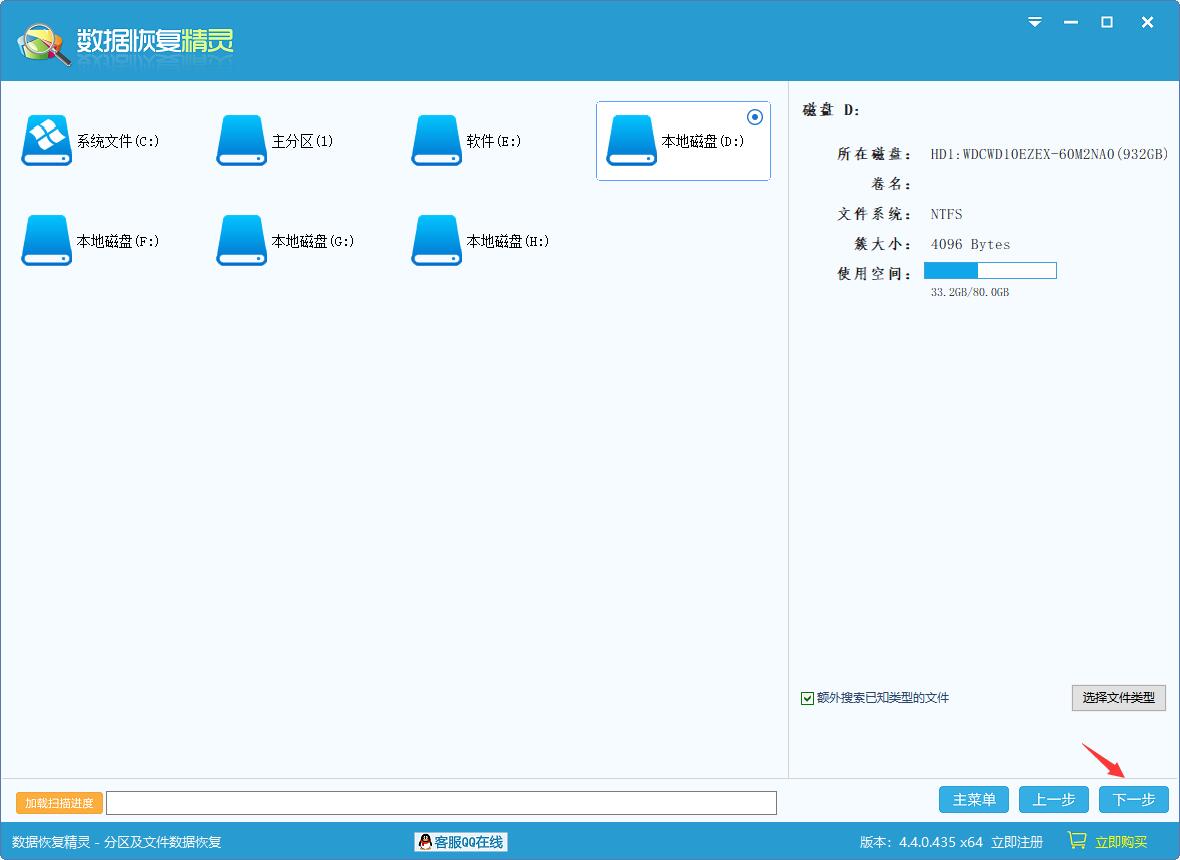The height and width of the screenshot is (860, 1180).
Task: Select the 主分区(1) partition icon
Action: (242, 140)
